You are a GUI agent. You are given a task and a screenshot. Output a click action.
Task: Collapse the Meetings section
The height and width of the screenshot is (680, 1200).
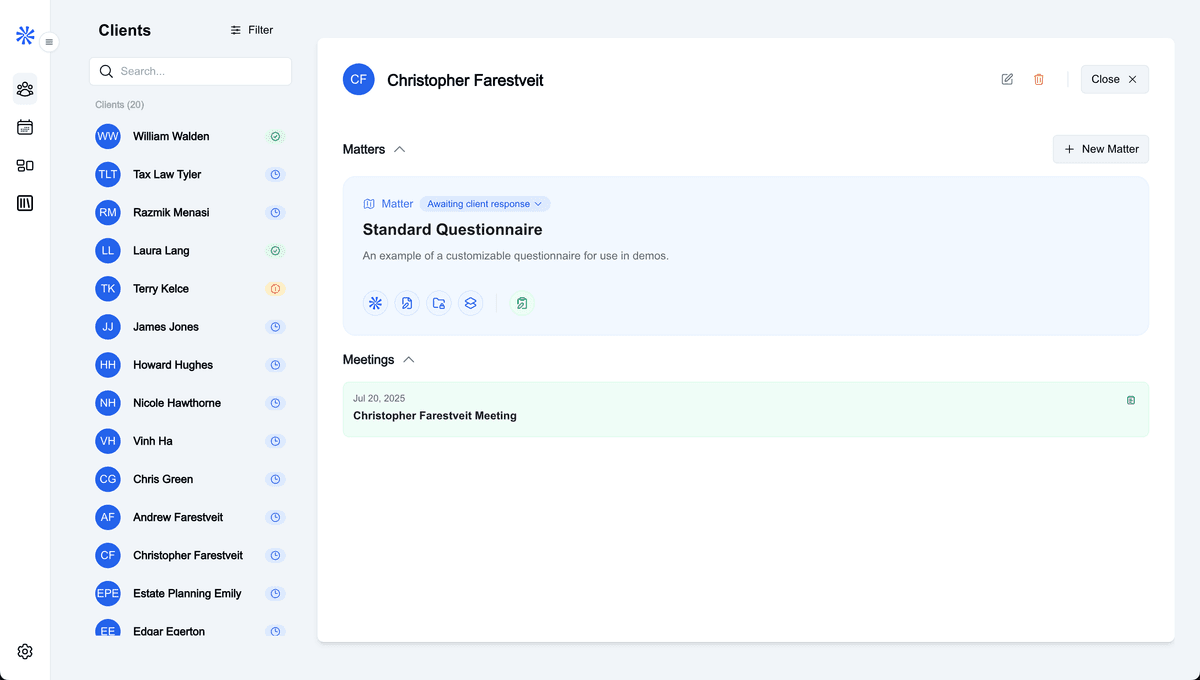[408, 360]
